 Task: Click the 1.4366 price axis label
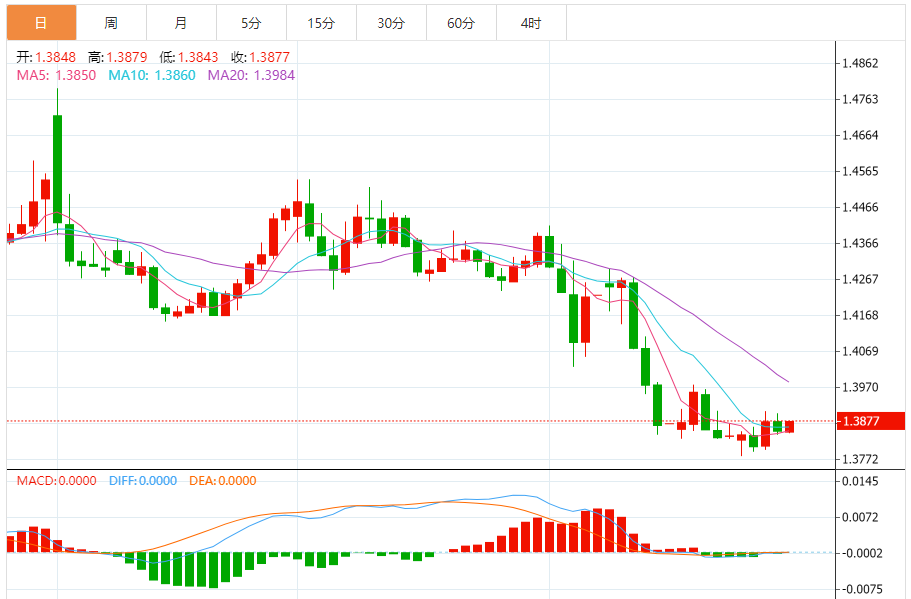pos(860,243)
